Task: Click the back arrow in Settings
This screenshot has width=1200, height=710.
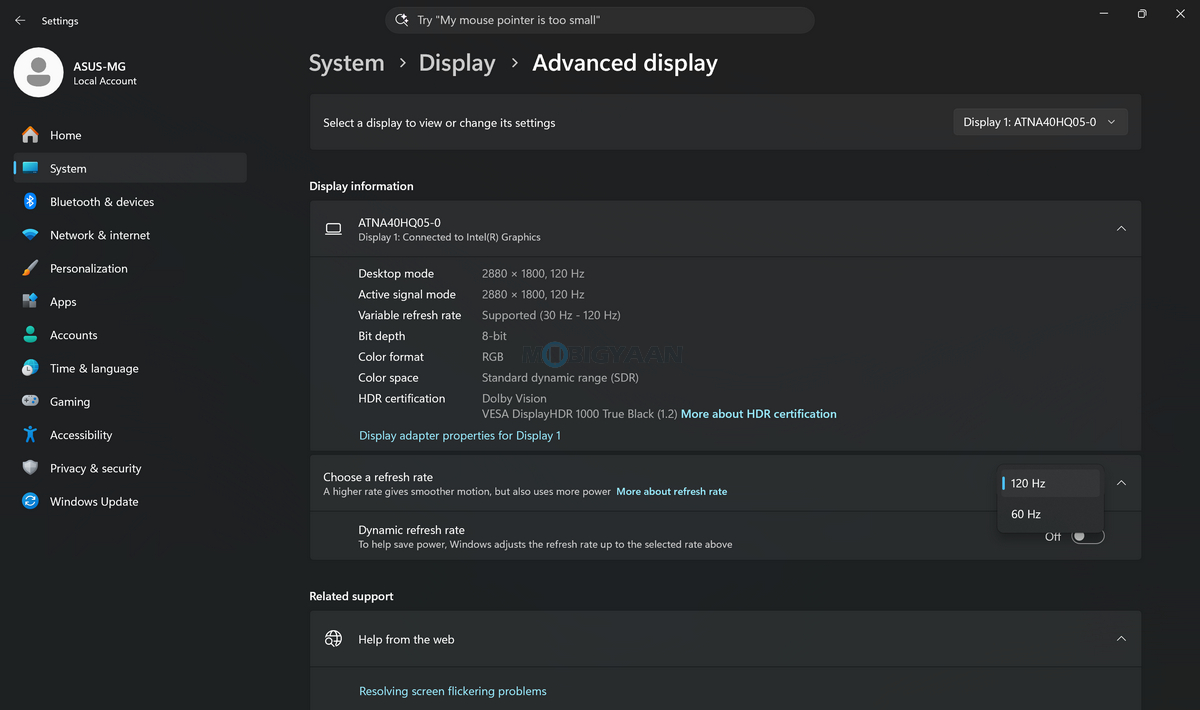Action: coord(20,20)
